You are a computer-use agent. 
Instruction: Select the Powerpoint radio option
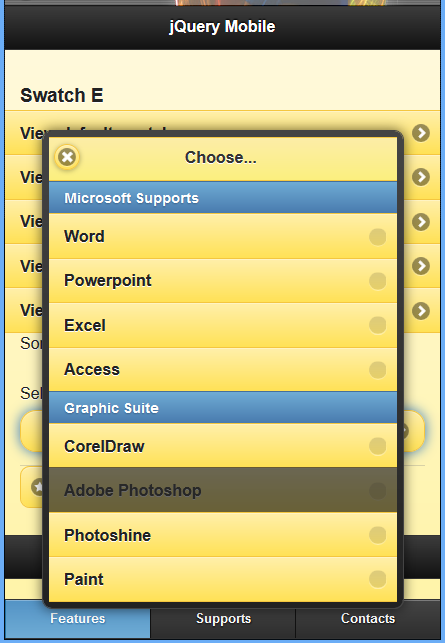[x=377, y=281]
